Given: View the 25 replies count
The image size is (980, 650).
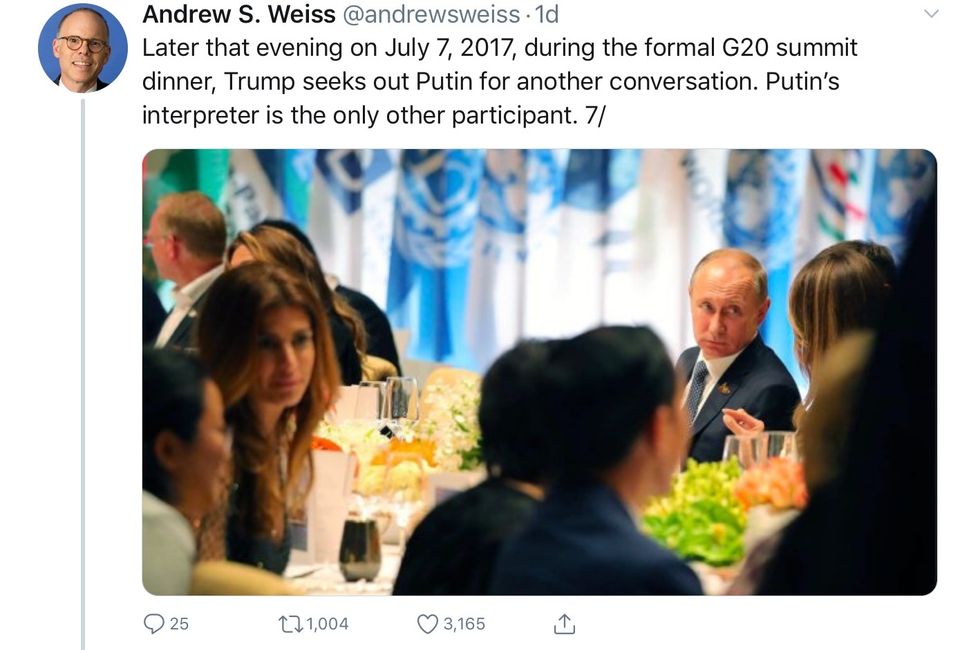Looking at the screenshot, I should (x=179, y=624).
